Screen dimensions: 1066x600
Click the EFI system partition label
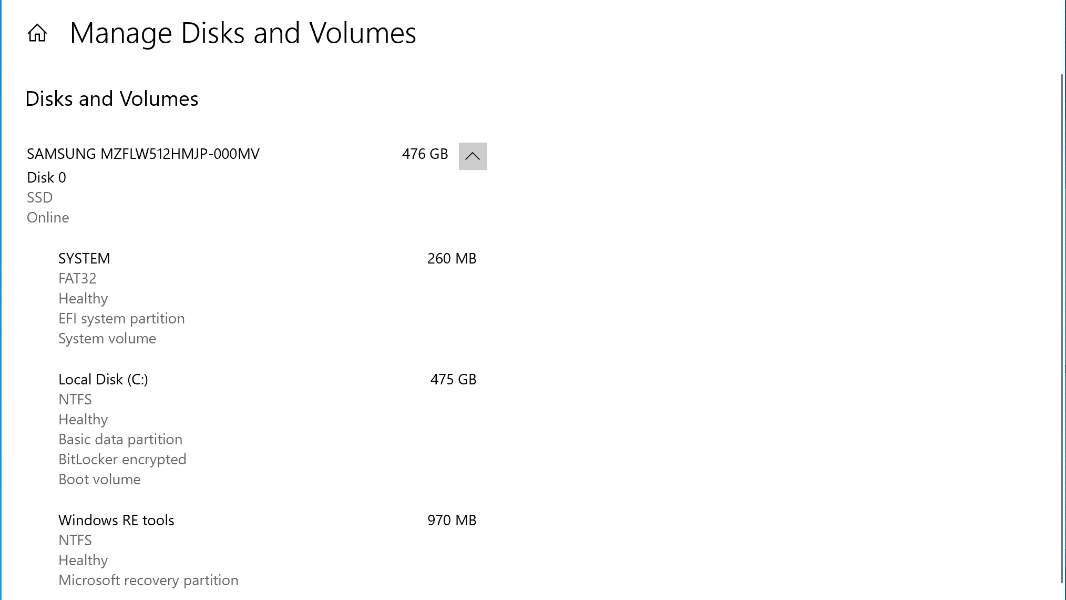pyautogui.click(x=121, y=318)
